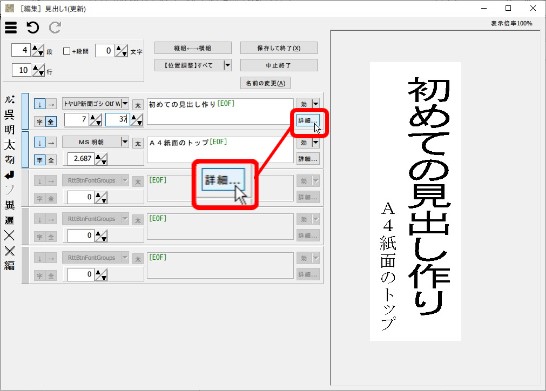
Task: Click text box containing 初めての見出し作り
Action: coord(220,111)
